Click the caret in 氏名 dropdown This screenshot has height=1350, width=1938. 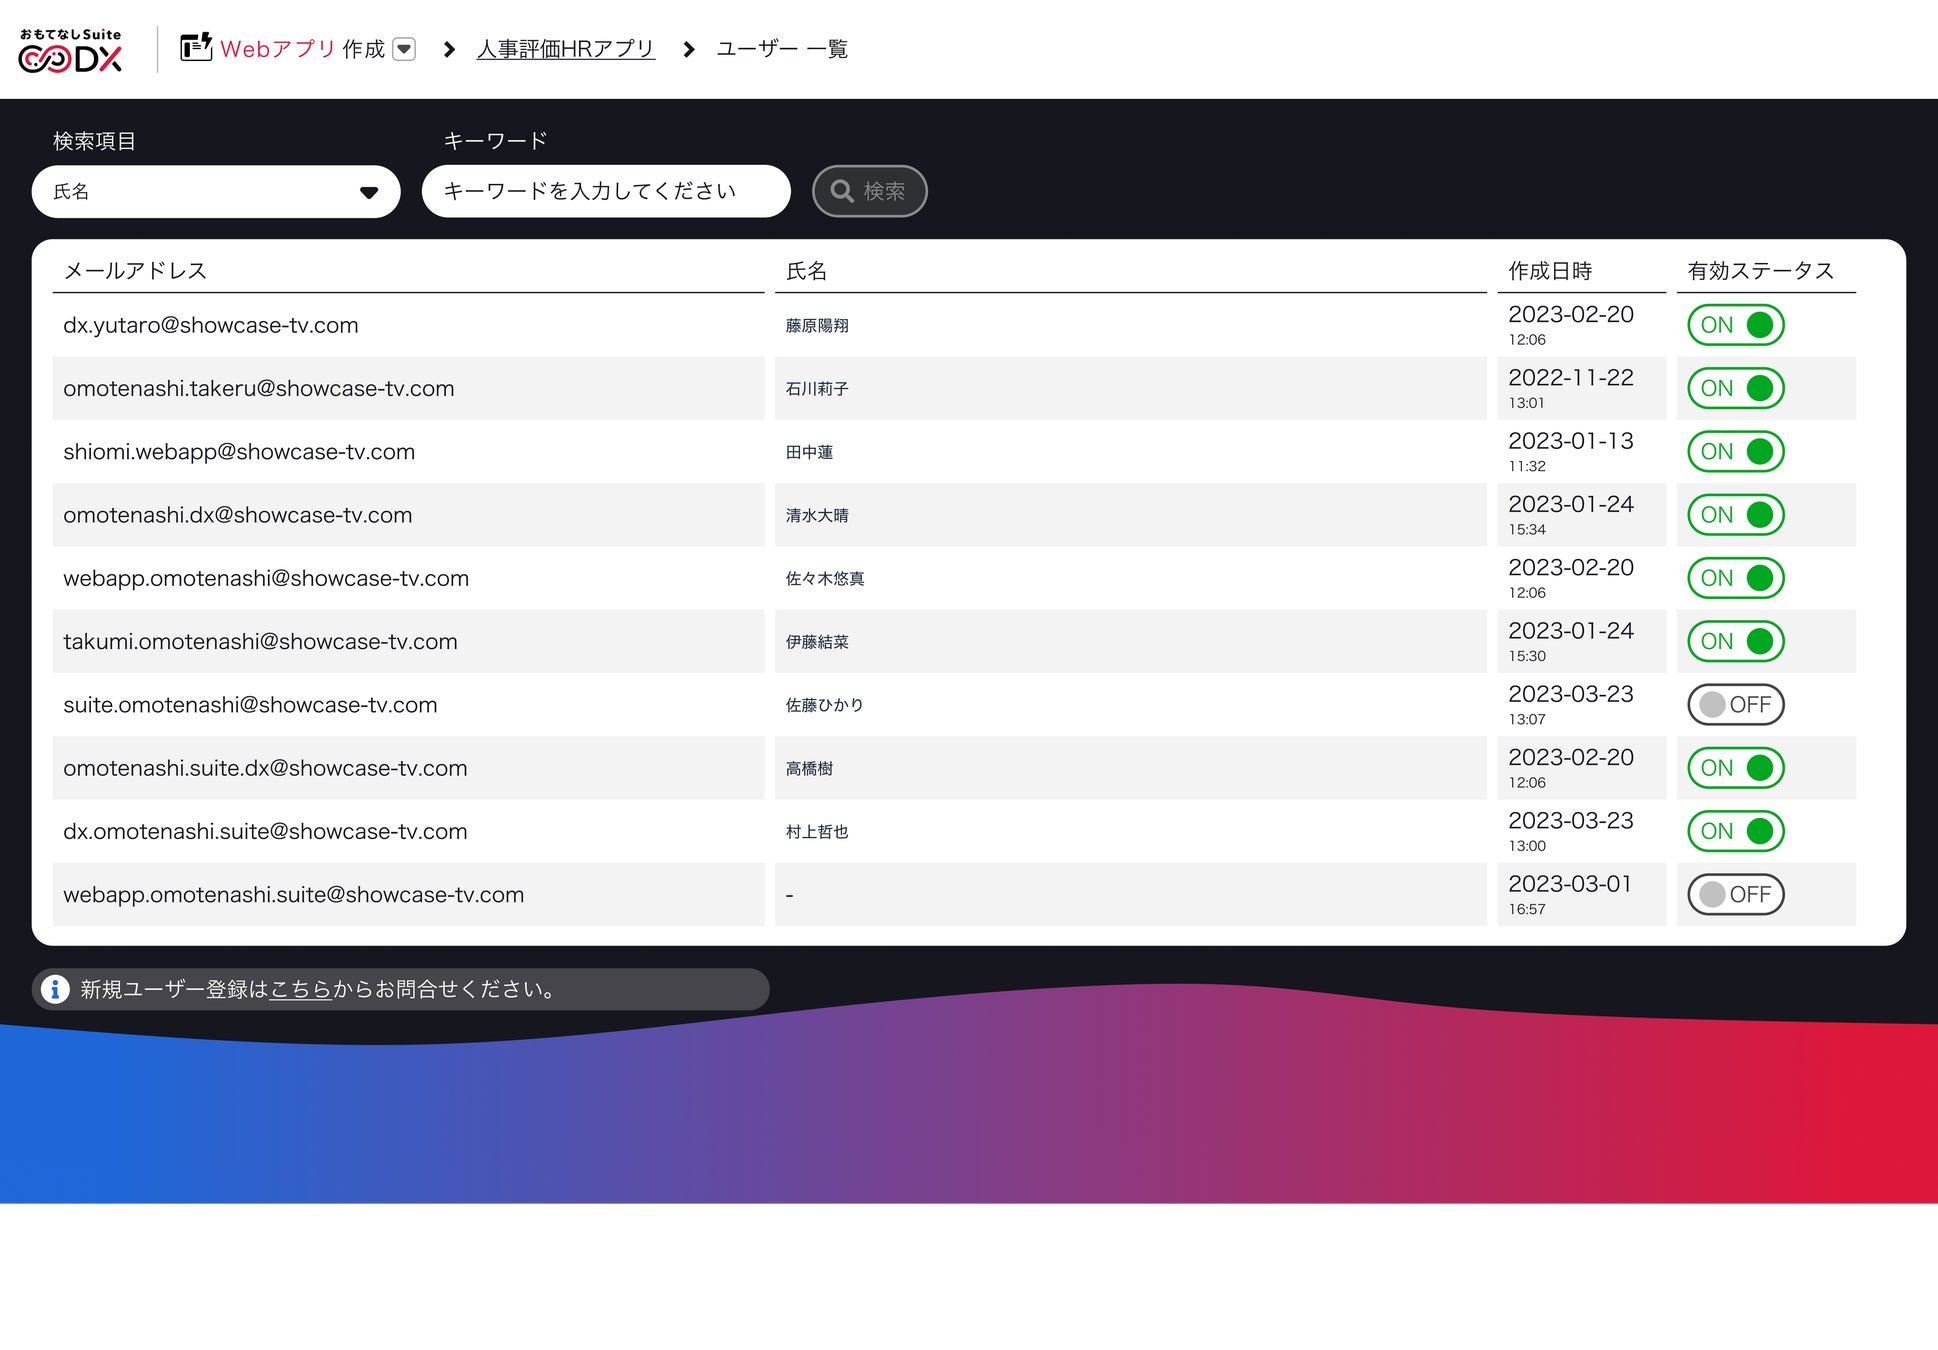coord(369,192)
